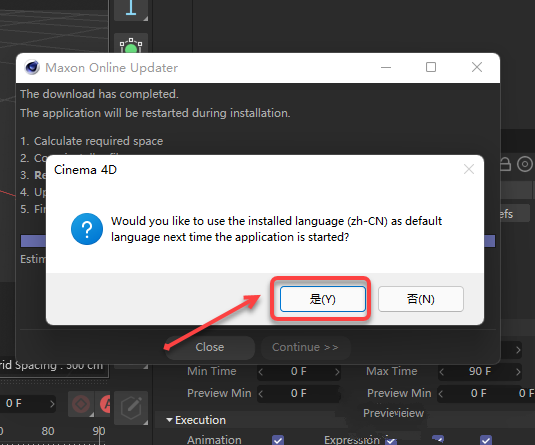Click frame 90 on the timeline ruler
The width and height of the screenshot is (535, 445).
tap(99, 431)
